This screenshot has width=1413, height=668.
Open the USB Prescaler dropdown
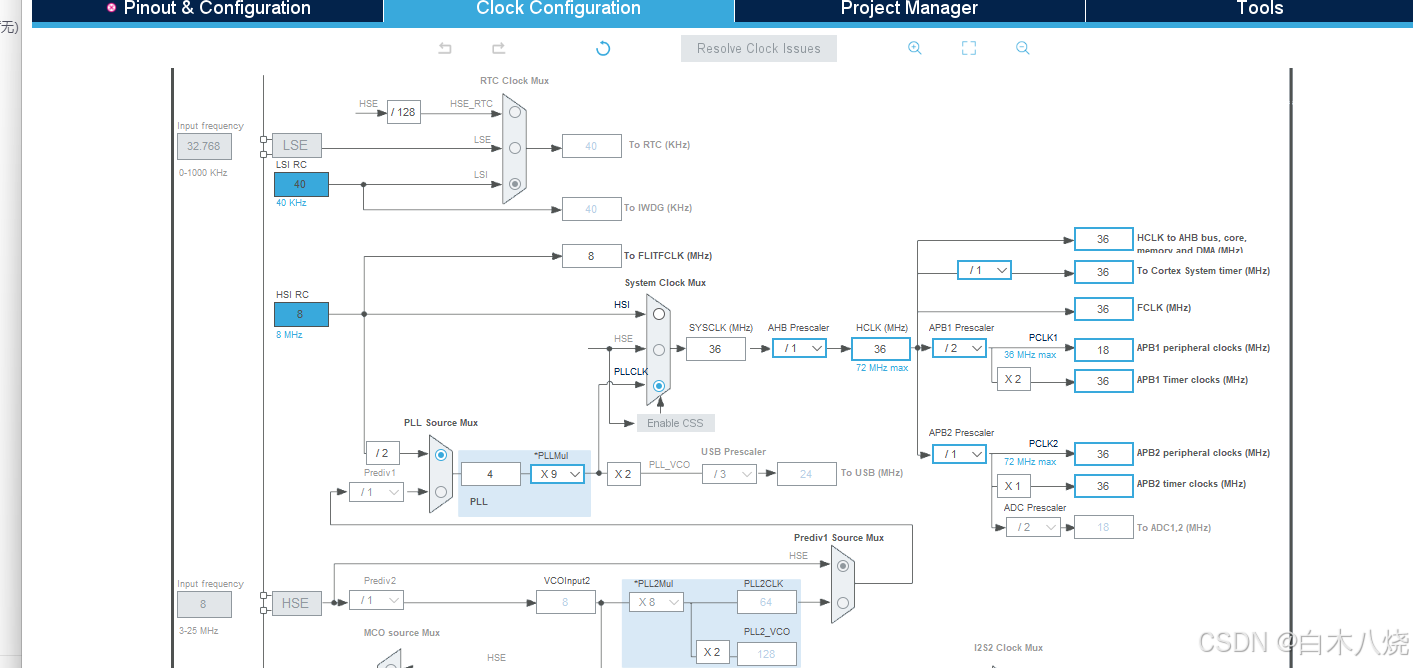click(x=730, y=474)
